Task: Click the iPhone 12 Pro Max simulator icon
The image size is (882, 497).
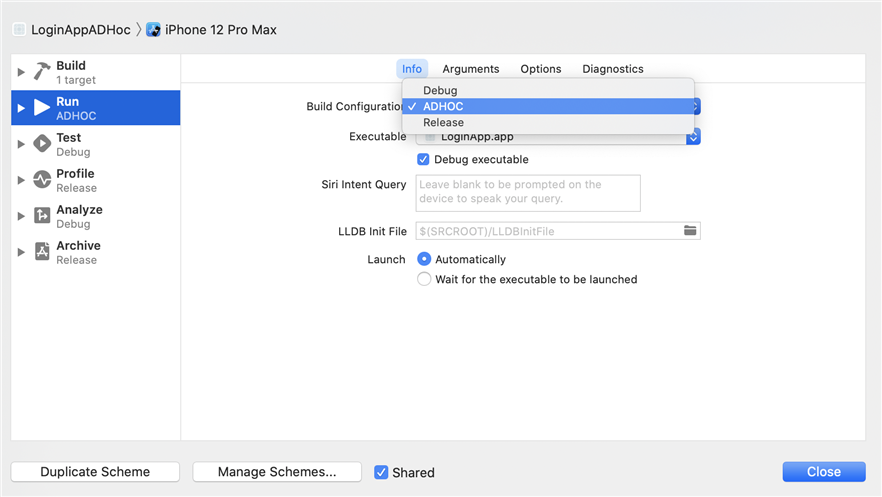Action: 153,29
